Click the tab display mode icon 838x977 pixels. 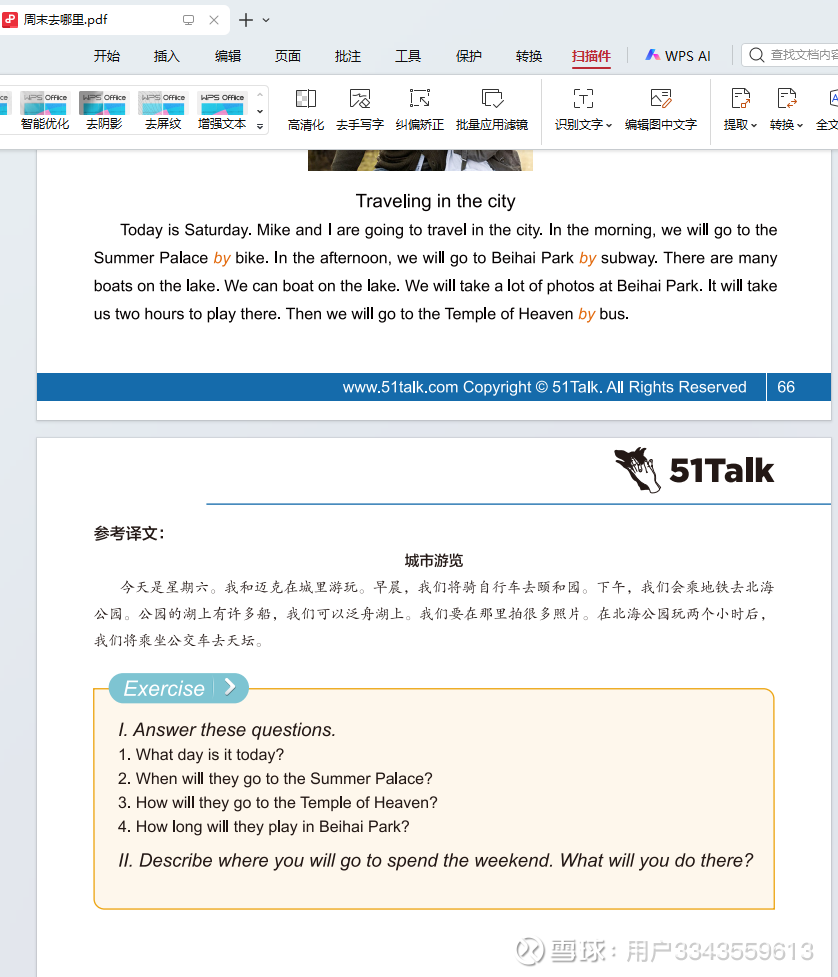(x=188, y=20)
